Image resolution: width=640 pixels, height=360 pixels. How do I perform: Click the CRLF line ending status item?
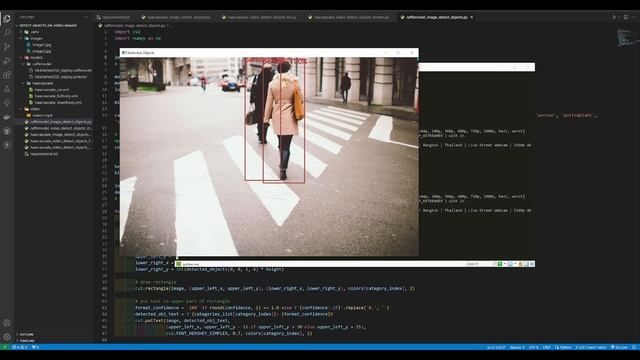[x=547, y=347]
